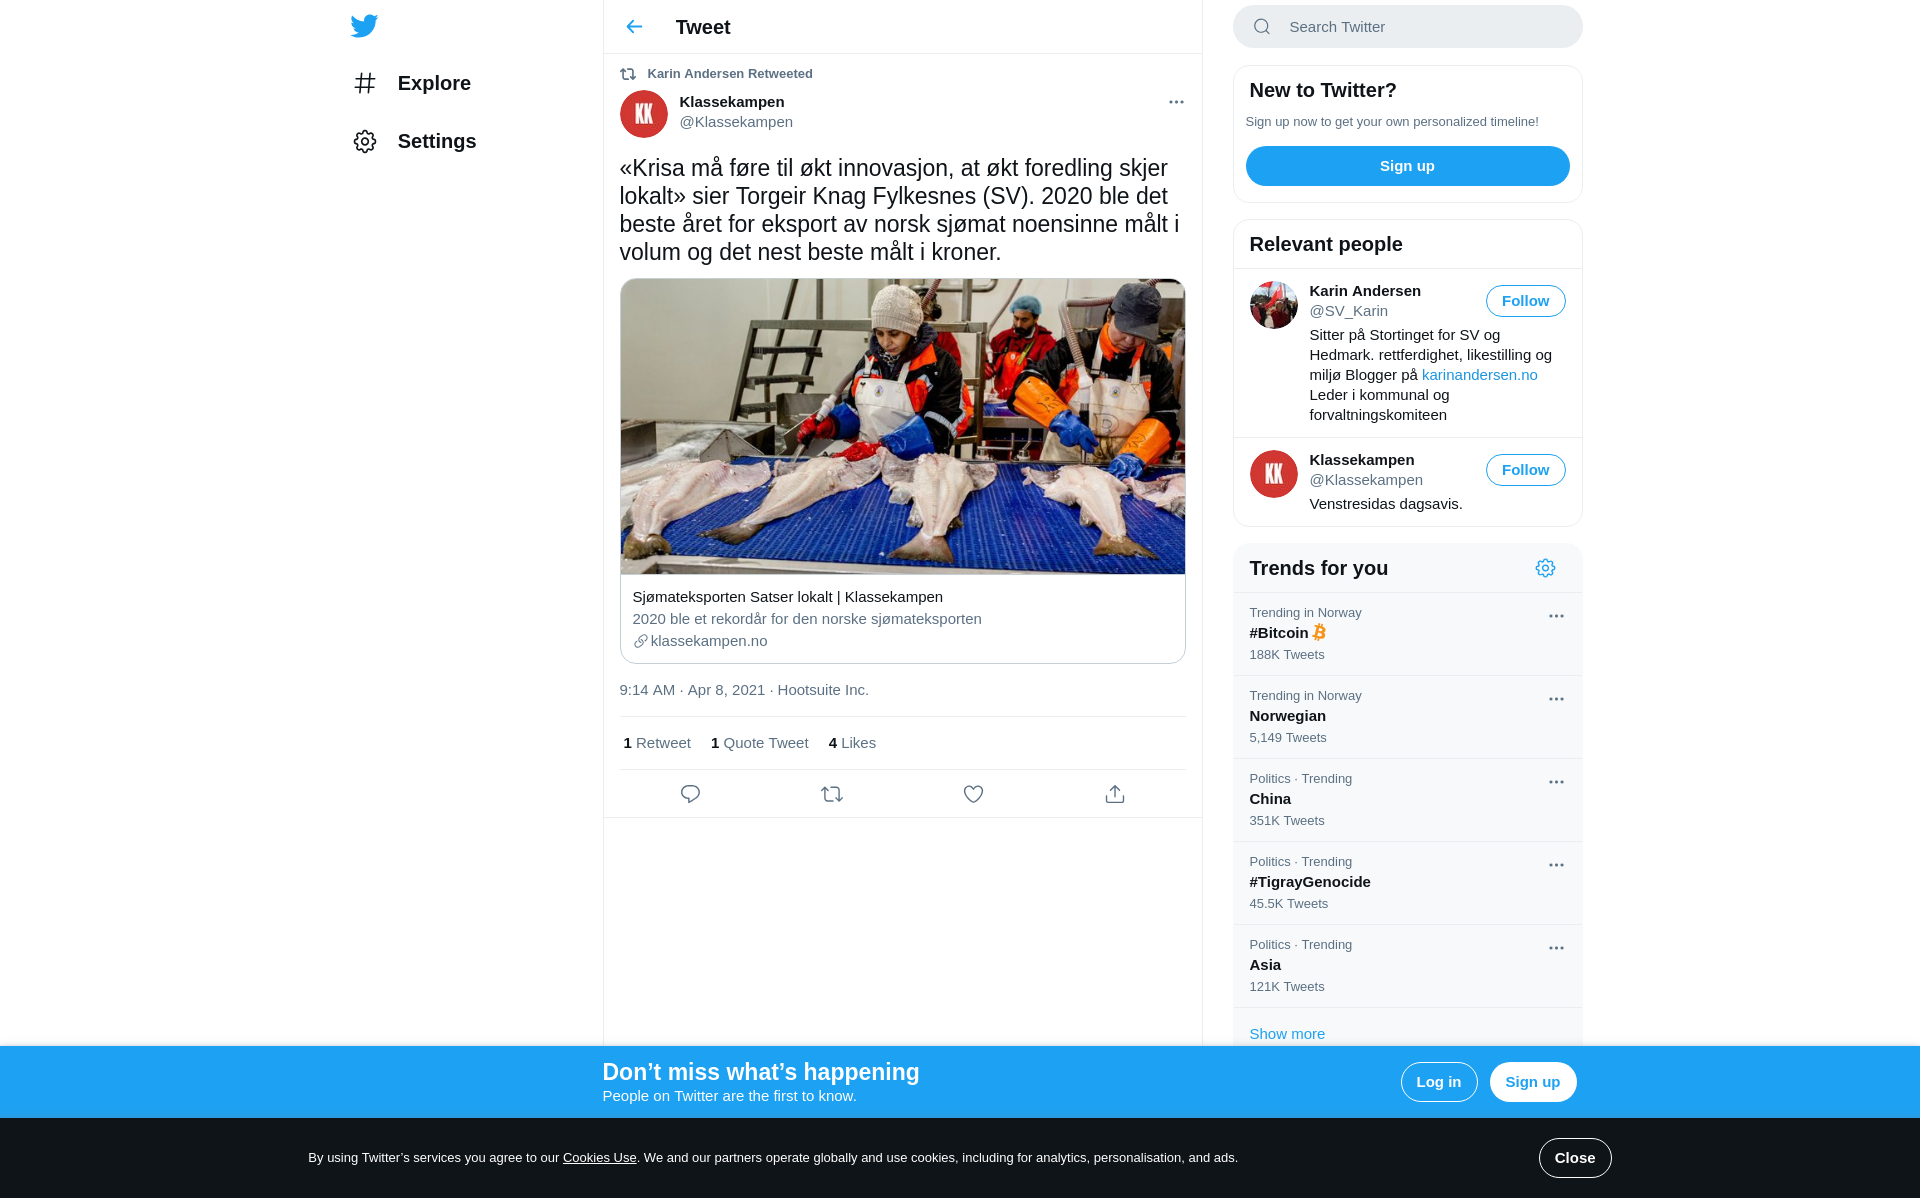The width and height of the screenshot is (1920, 1198).
Task: Reply to the Klassekampen tweet
Action: tap(690, 794)
